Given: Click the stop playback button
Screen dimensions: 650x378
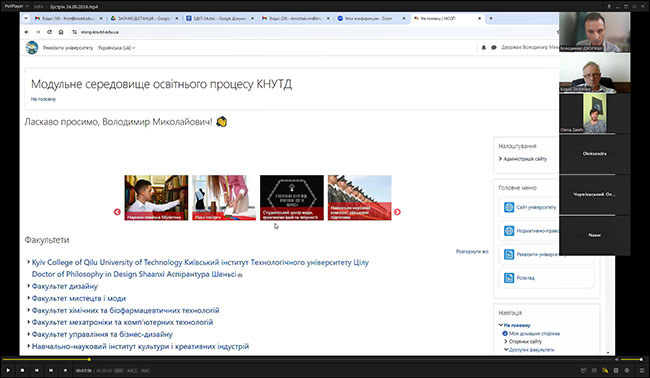Looking at the screenshot, I should [22, 370].
